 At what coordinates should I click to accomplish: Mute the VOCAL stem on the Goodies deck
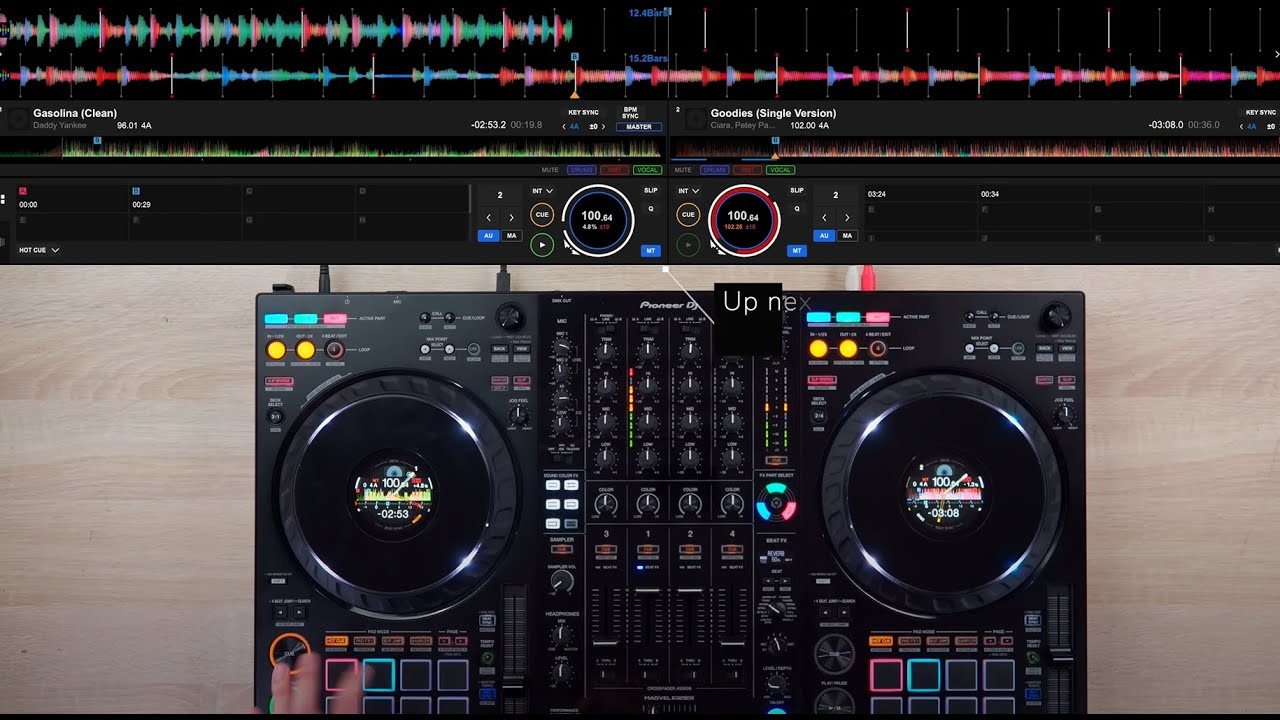pyautogui.click(x=780, y=170)
